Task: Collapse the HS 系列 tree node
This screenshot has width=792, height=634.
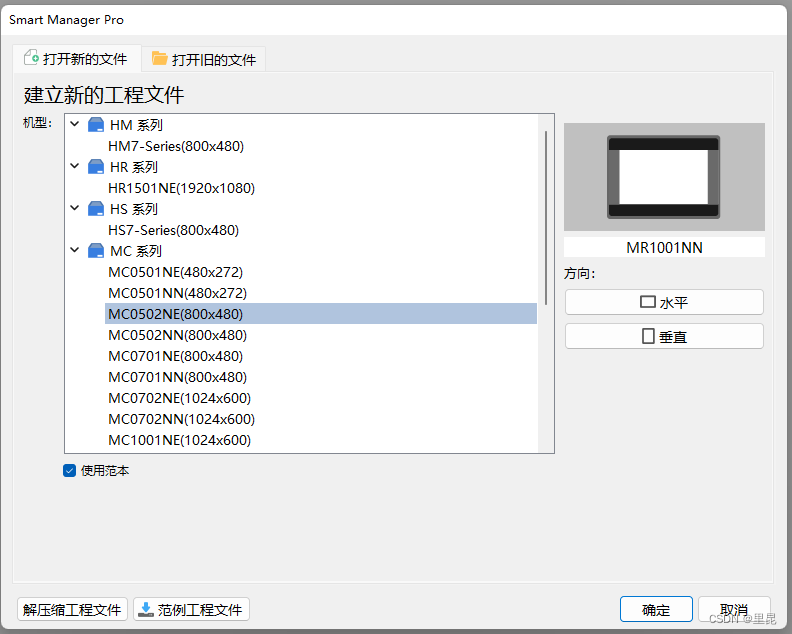Action: tap(75, 208)
